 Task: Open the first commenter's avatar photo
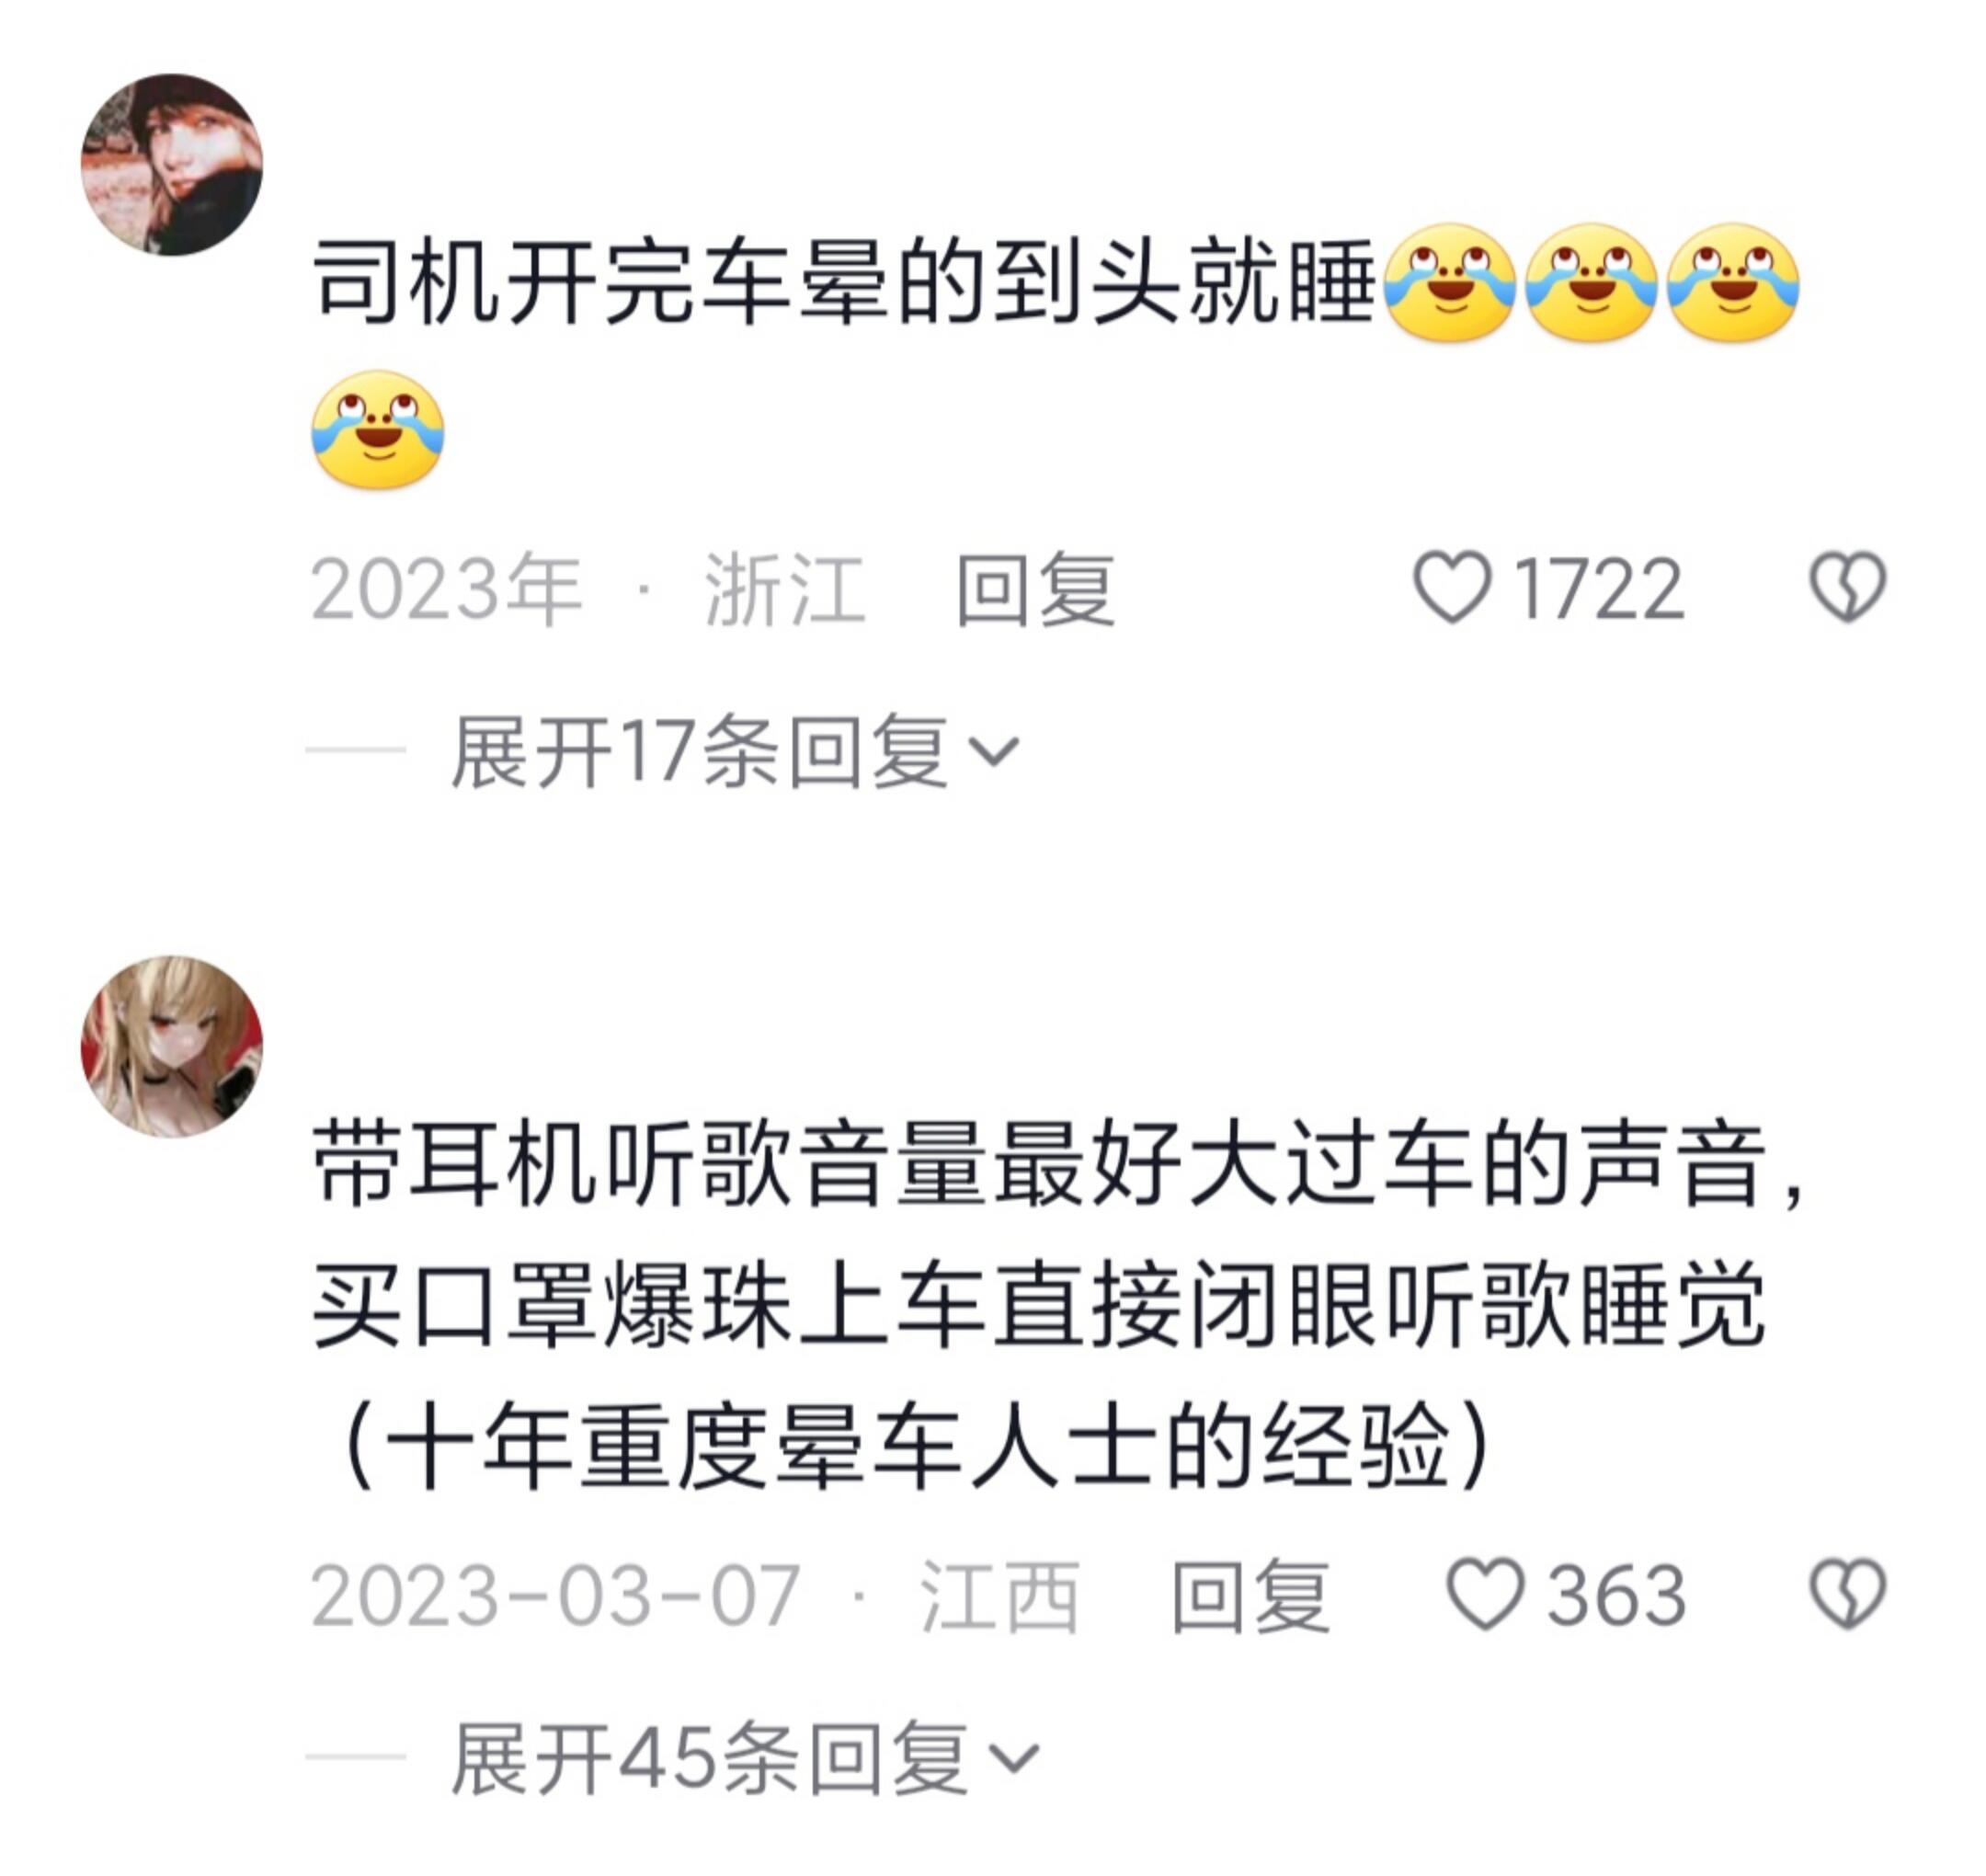point(172,165)
